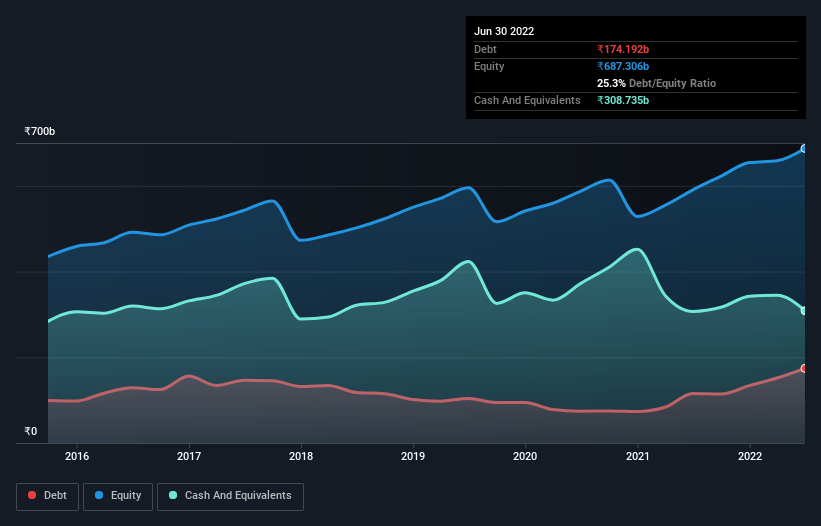
Task: Click the ₹0 y-axis label
Action: 31,431
